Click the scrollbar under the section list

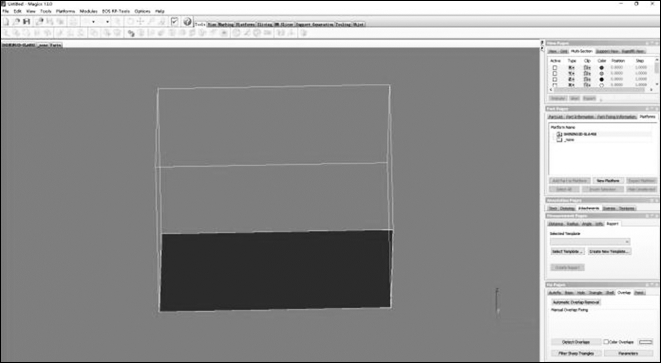click(x=602, y=90)
